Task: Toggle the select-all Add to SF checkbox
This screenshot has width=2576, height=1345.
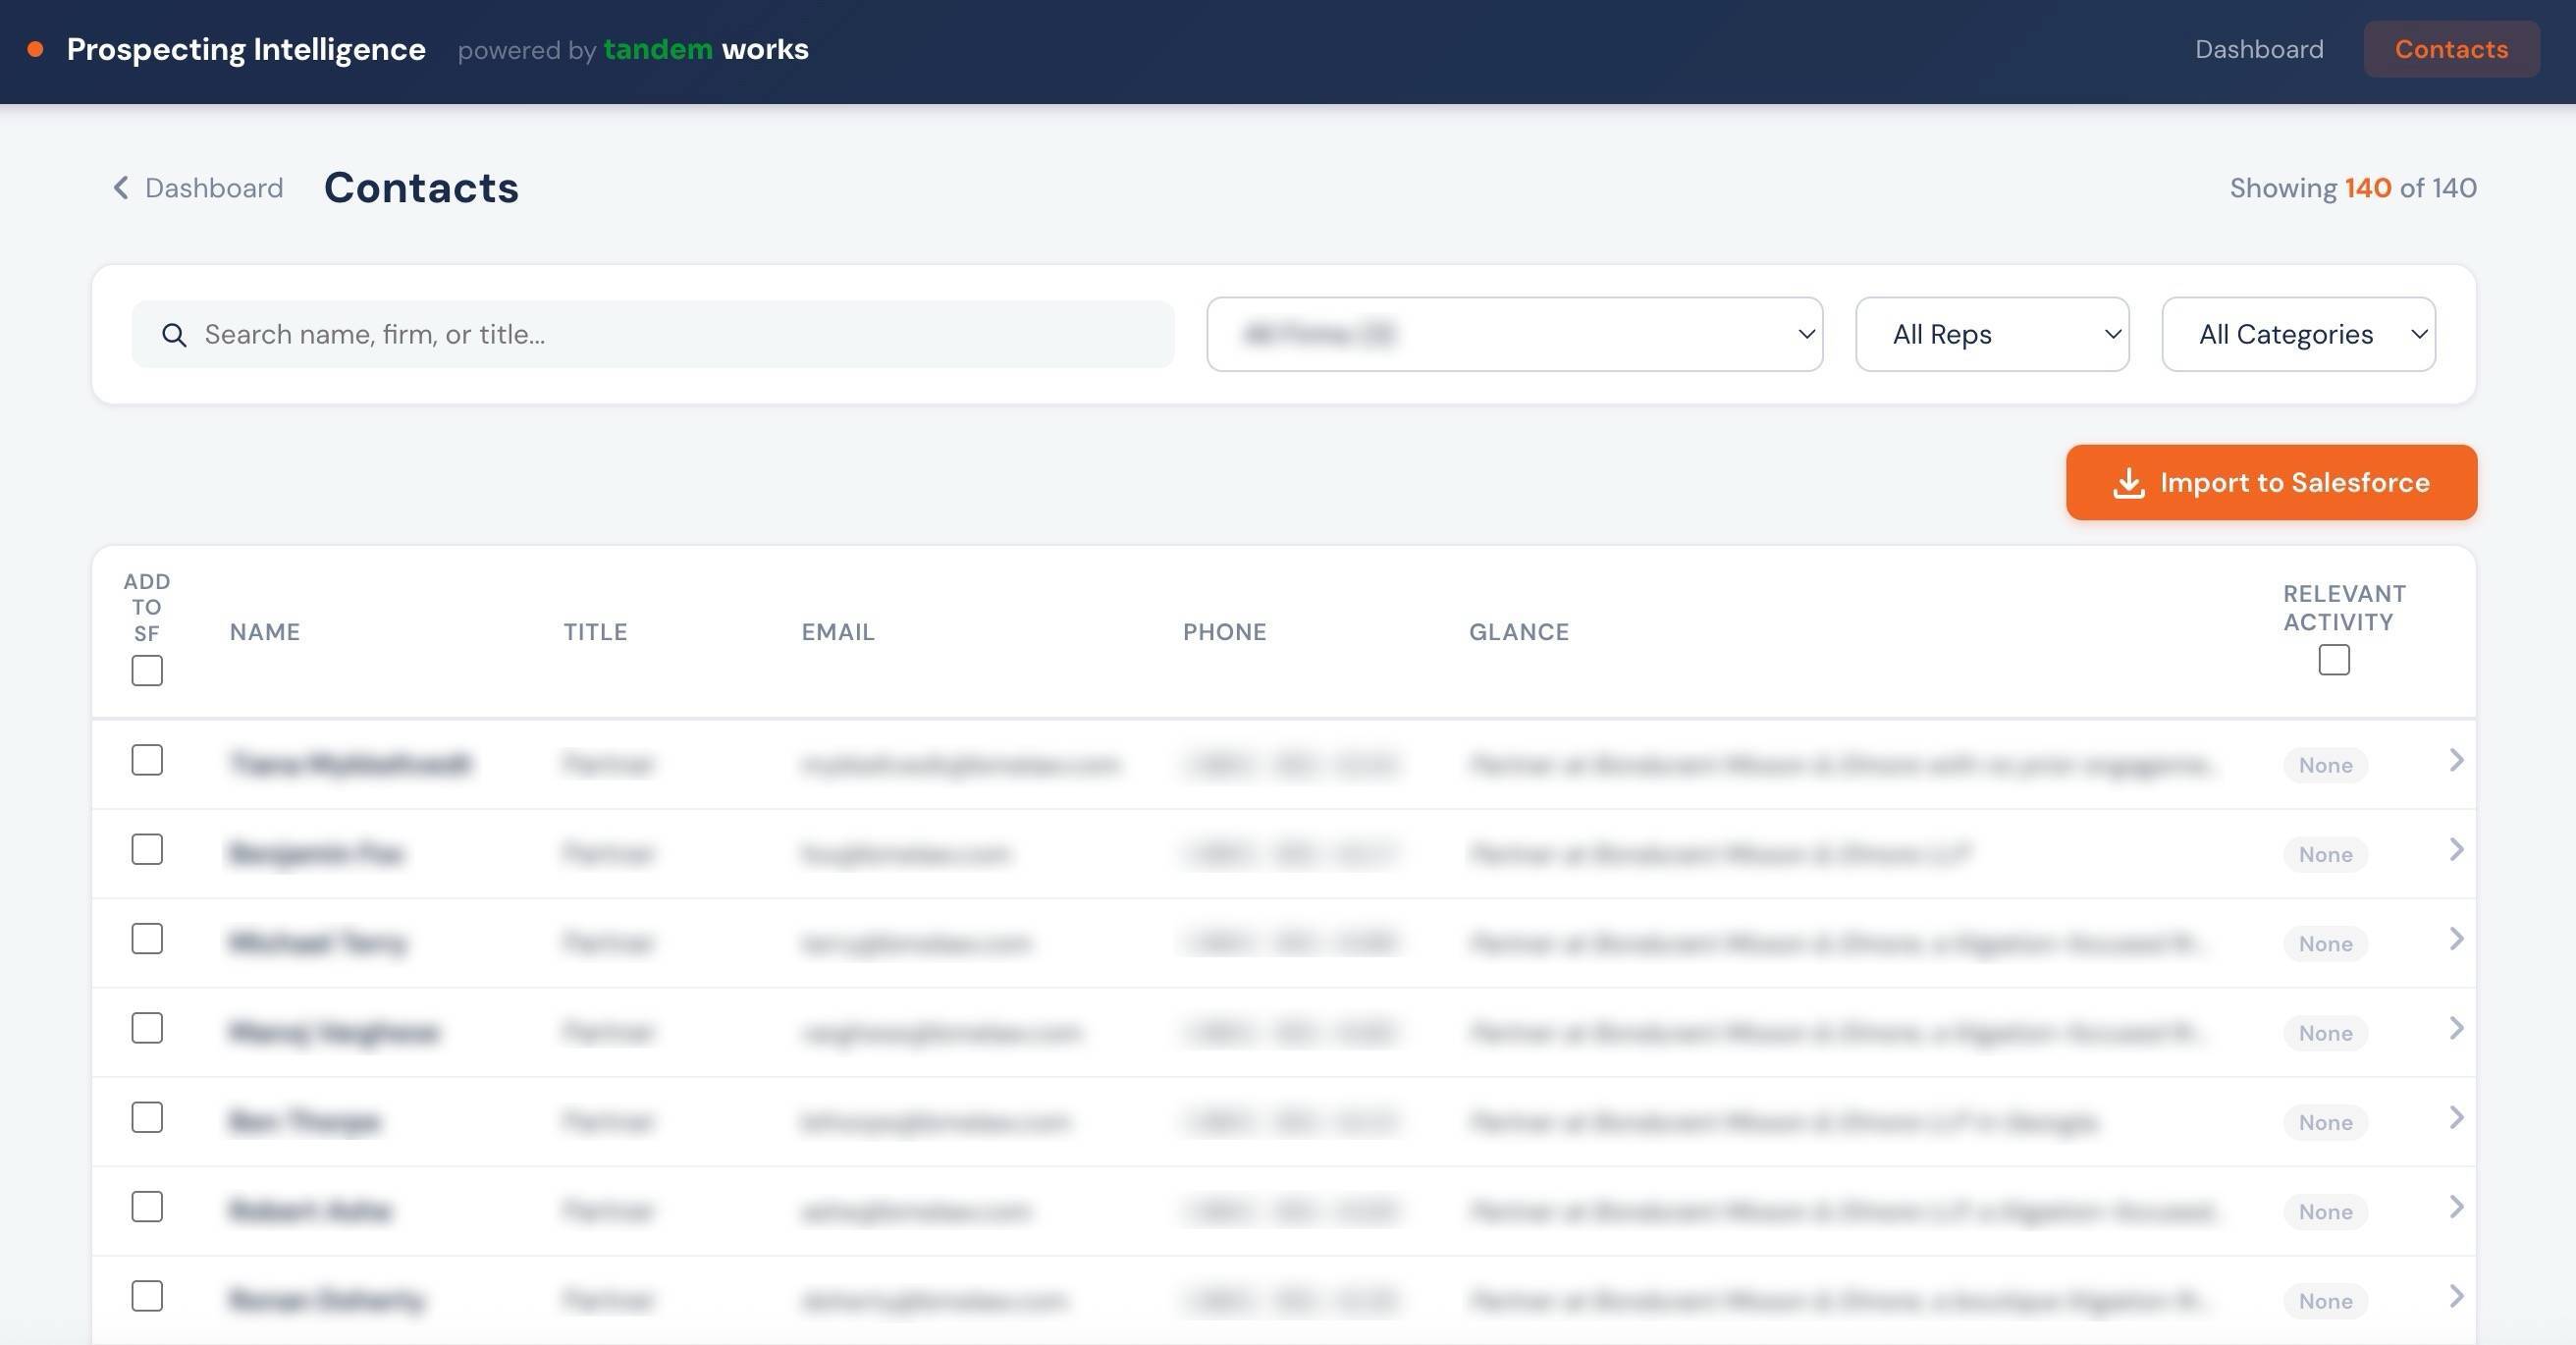Action: (x=146, y=671)
